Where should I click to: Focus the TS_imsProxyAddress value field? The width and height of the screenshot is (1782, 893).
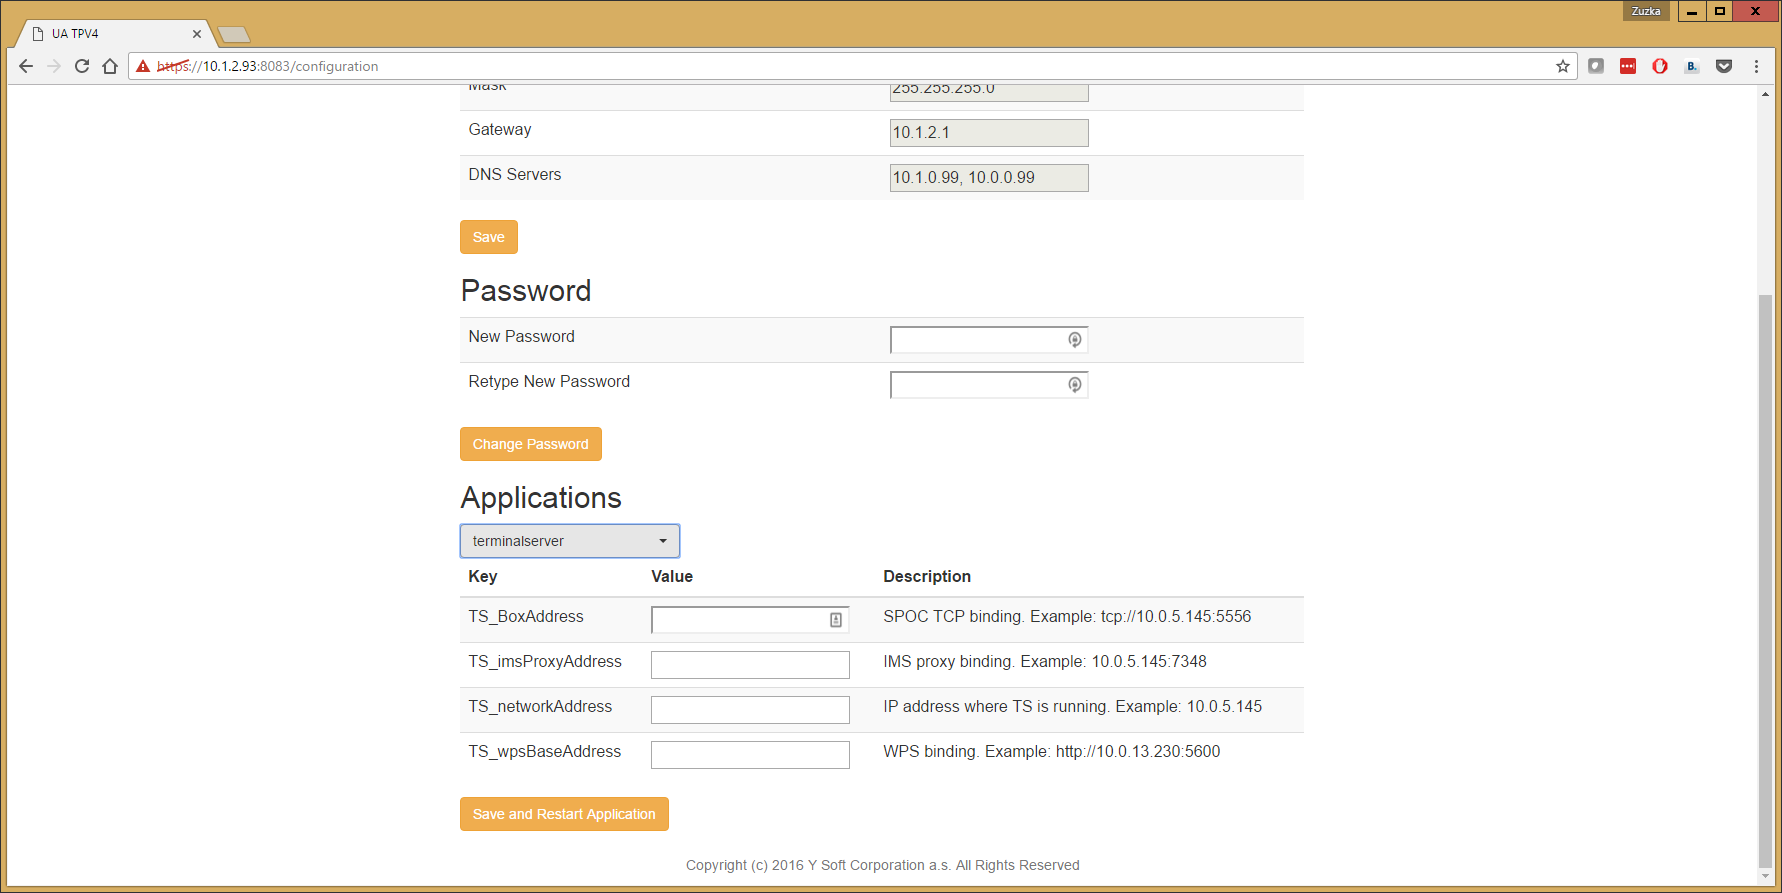tap(749, 665)
